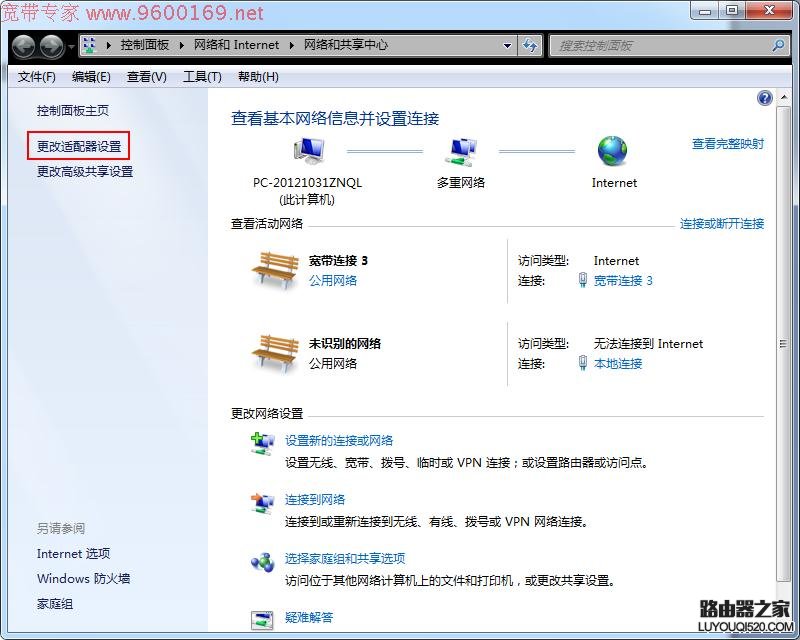
Task: Open the recent pages chevron beside navigation arrows
Action: tap(70, 45)
